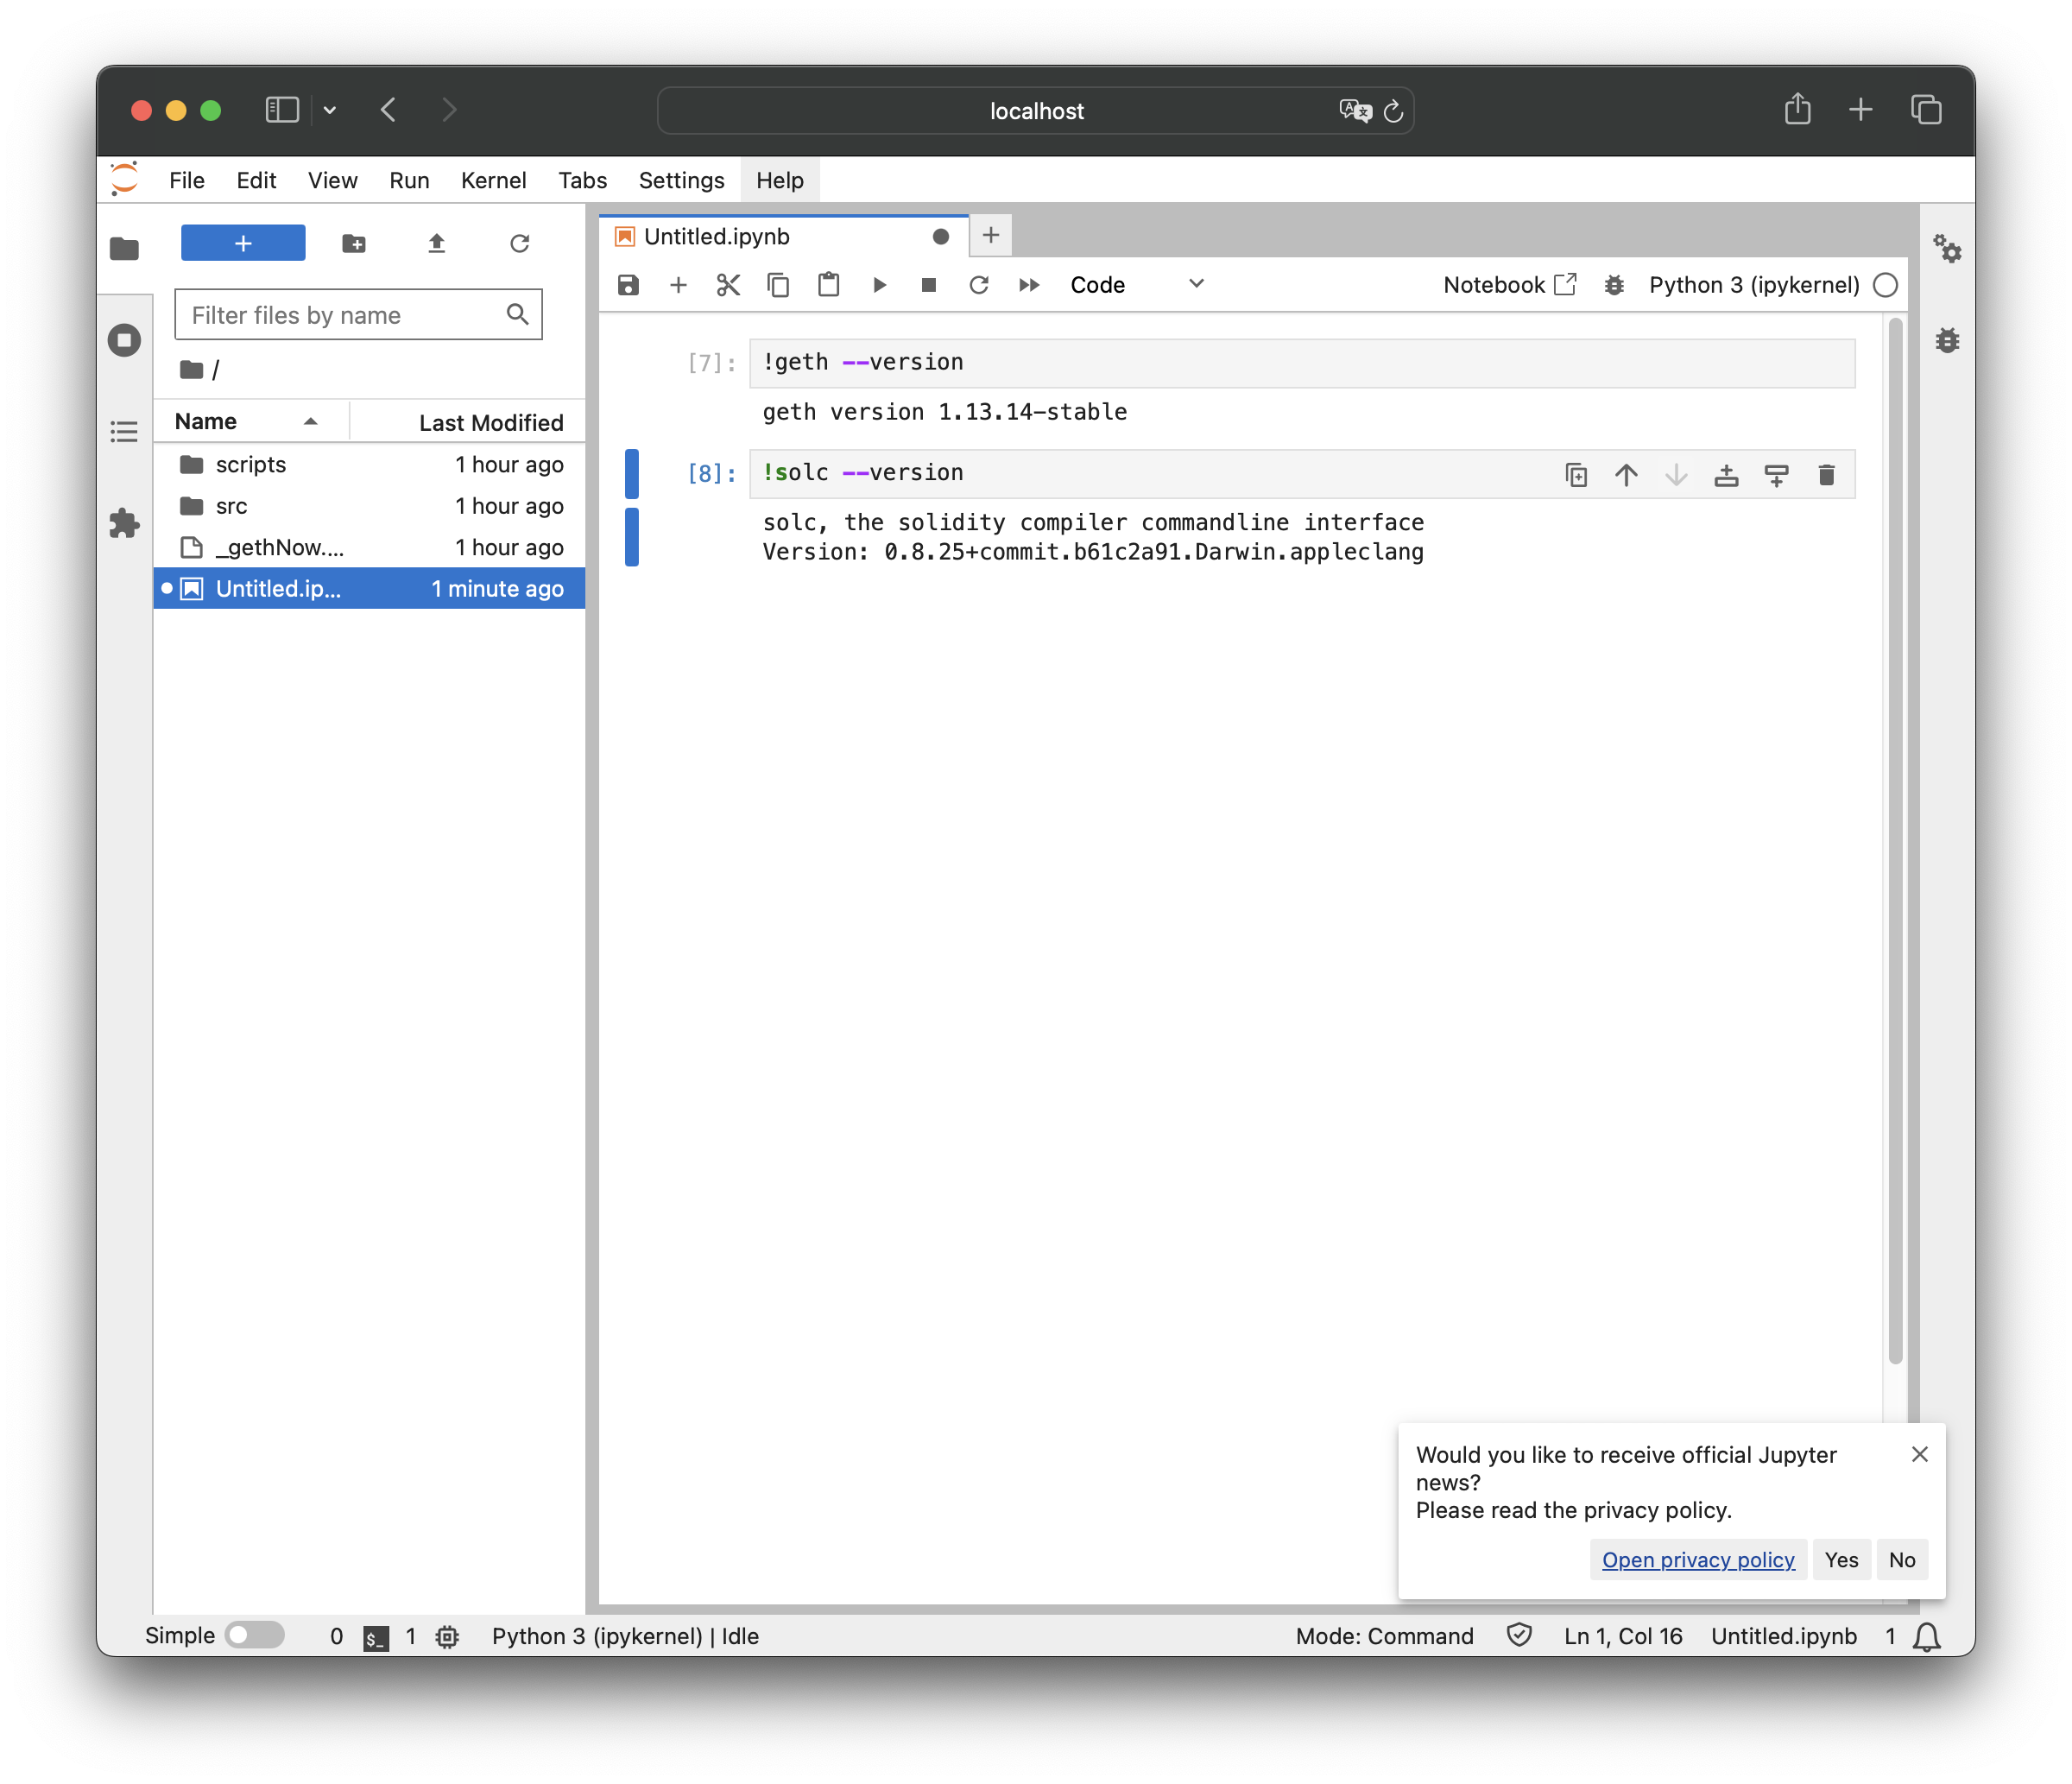Restart kernel and run all cells
Image resolution: width=2072 pixels, height=1784 pixels.
[1029, 285]
